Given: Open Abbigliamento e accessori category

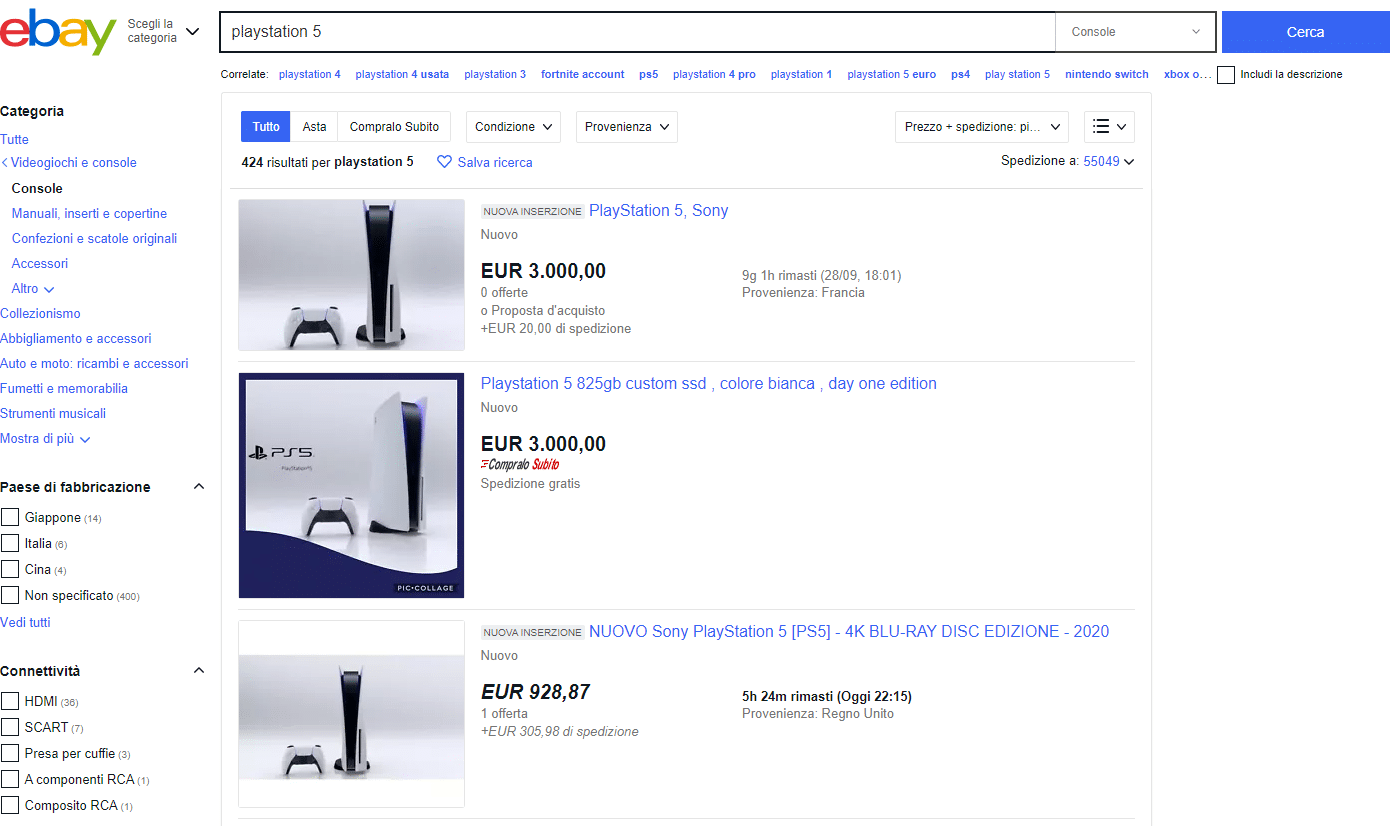Looking at the screenshot, I should [76, 339].
